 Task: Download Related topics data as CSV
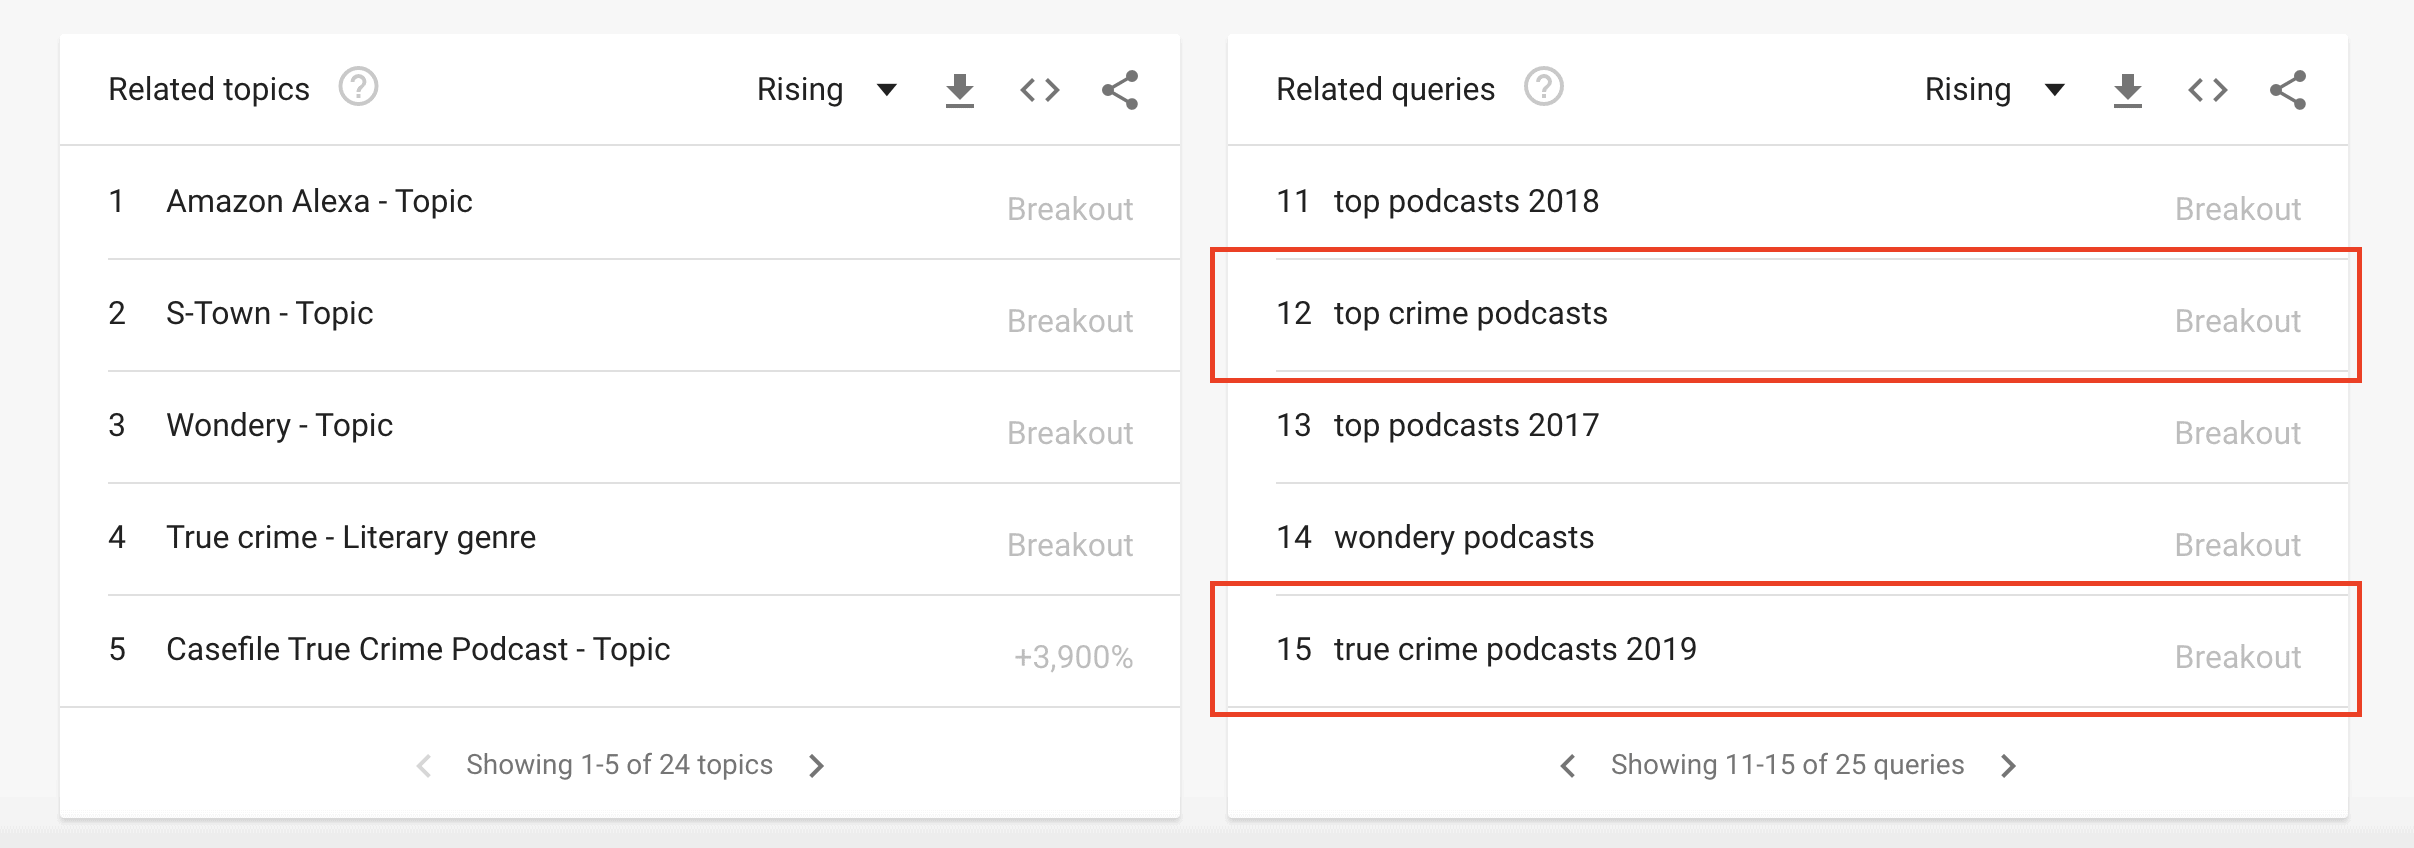tap(960, 90)
